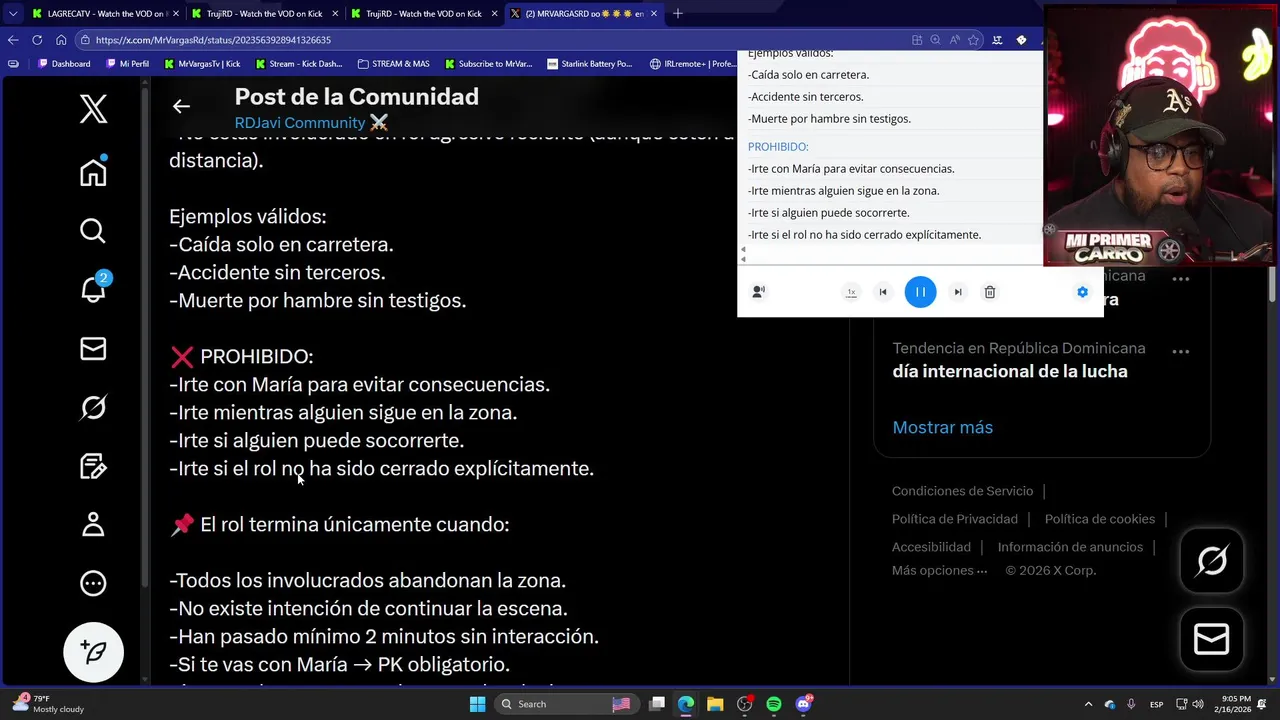Image resolution: width=1280 pixels, height=720 pixels.
Task: Open the Starlink Battery bookmark
Action: [x=590, y=64]
